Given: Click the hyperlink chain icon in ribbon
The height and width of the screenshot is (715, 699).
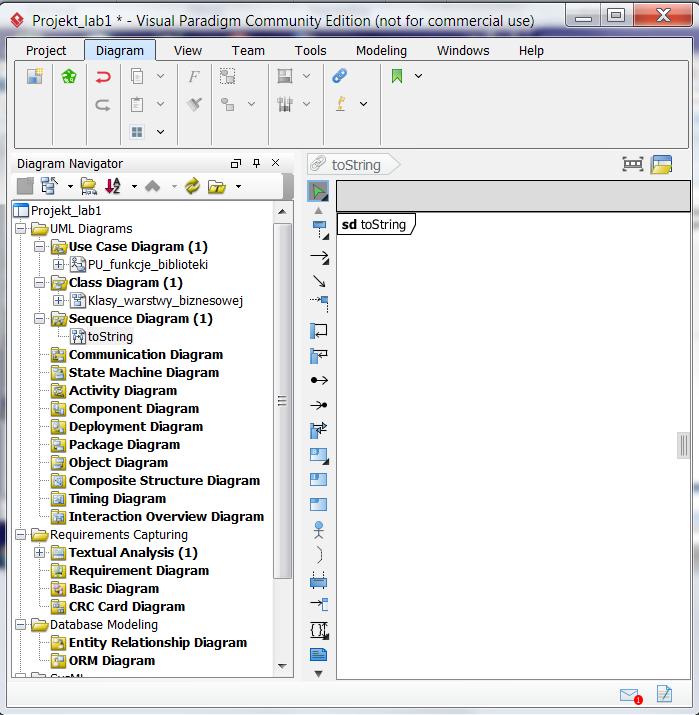Looking at the screenshot, I should (x=340, y=76).
